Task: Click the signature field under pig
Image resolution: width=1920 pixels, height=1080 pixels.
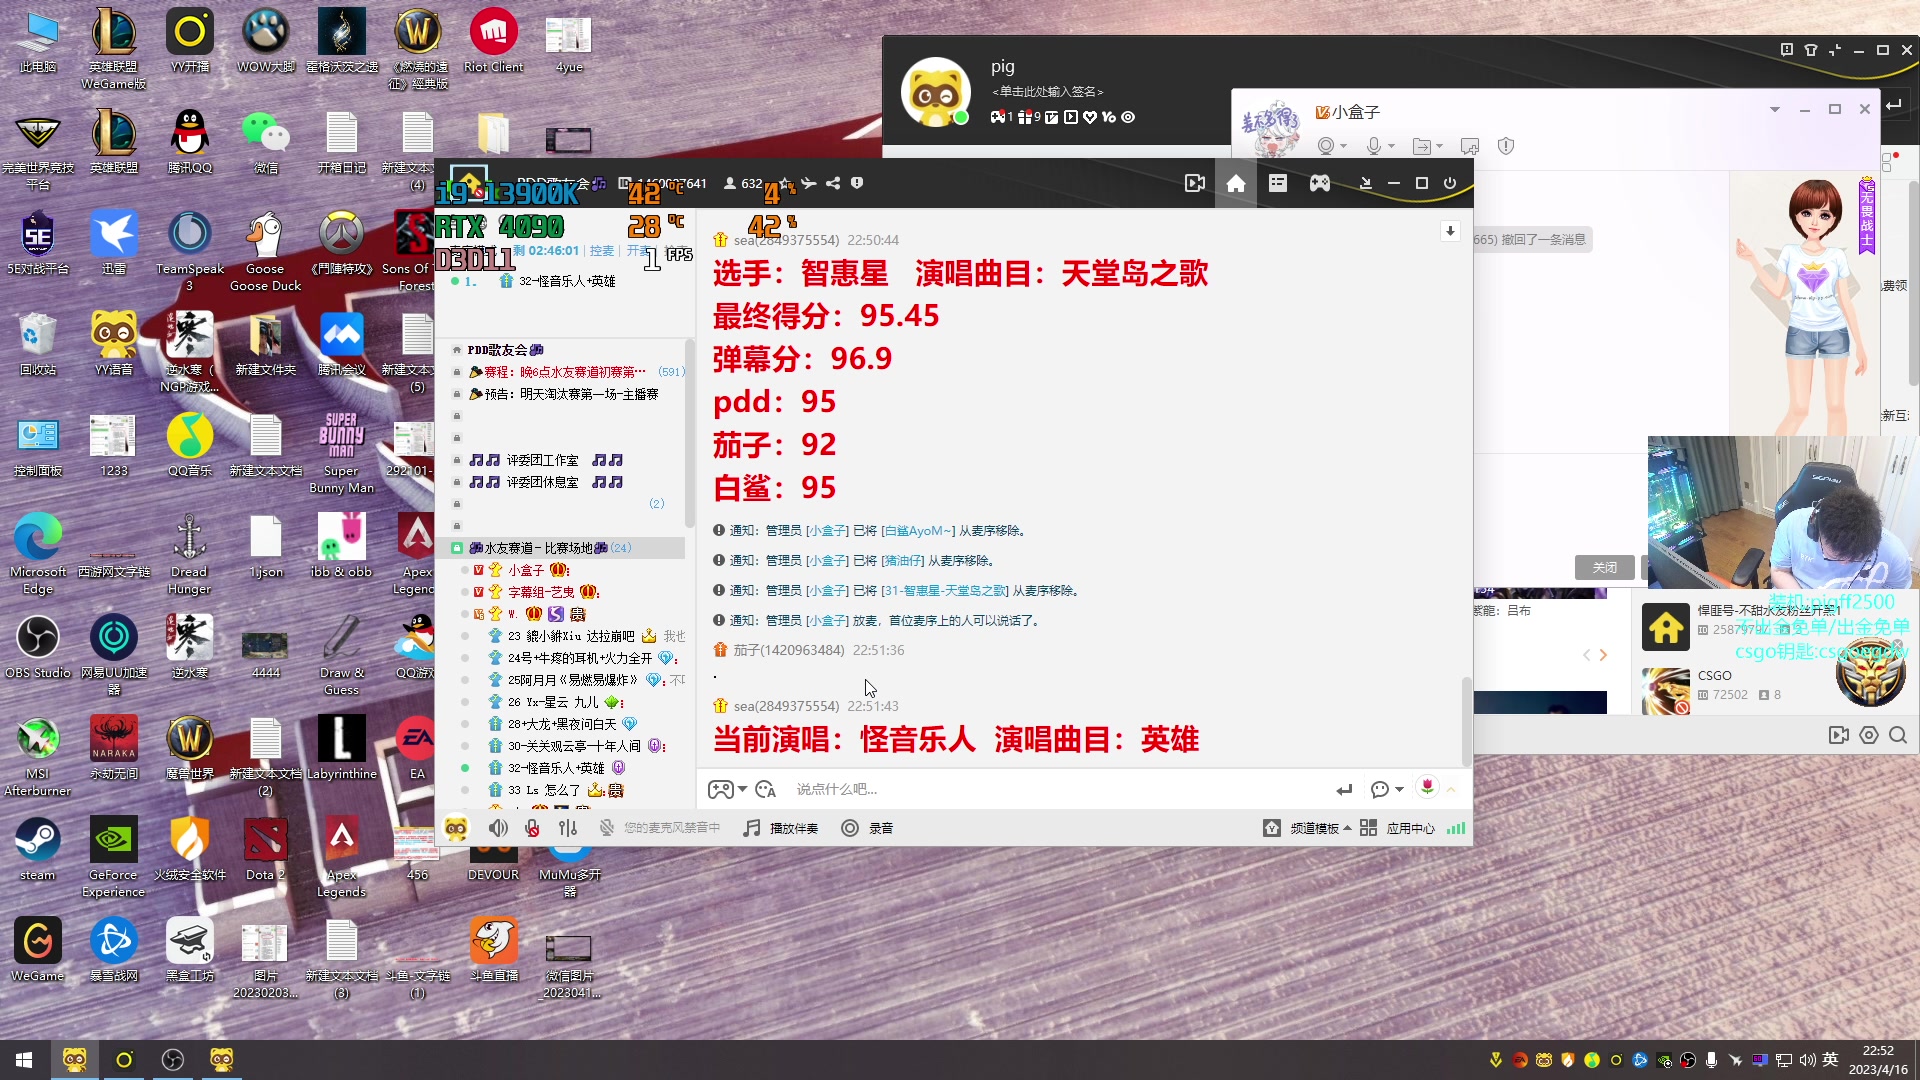Action: pyautogui.click(x=1047, y=92)
